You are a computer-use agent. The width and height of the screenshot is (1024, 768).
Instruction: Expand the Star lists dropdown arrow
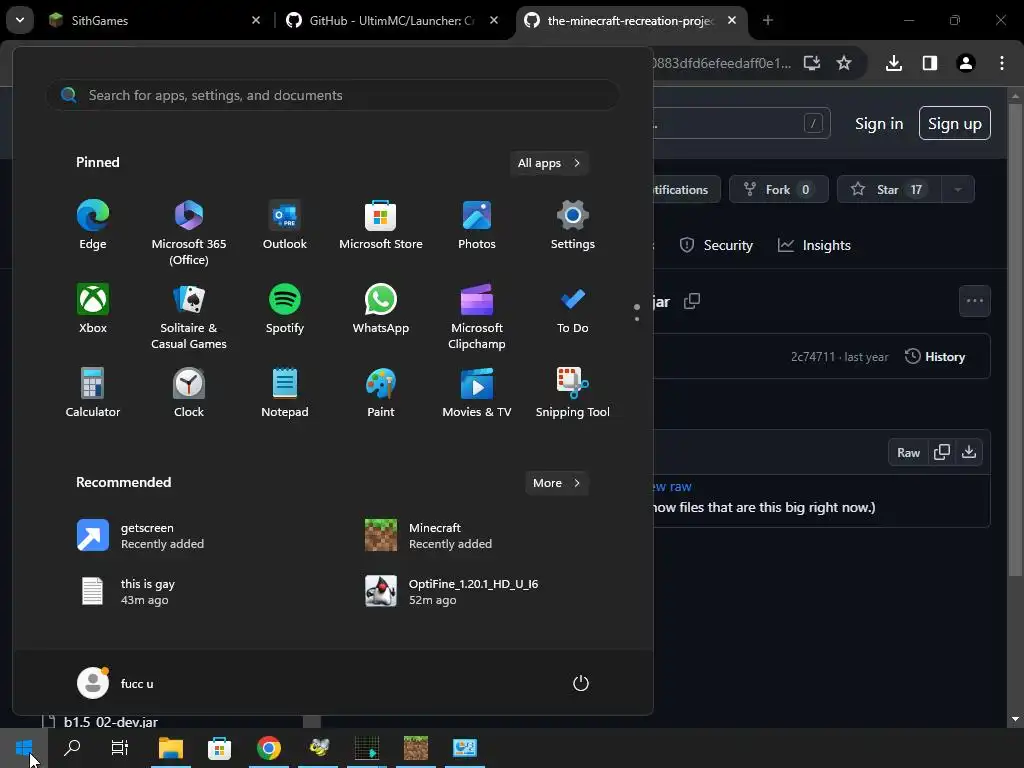point(958,189)
